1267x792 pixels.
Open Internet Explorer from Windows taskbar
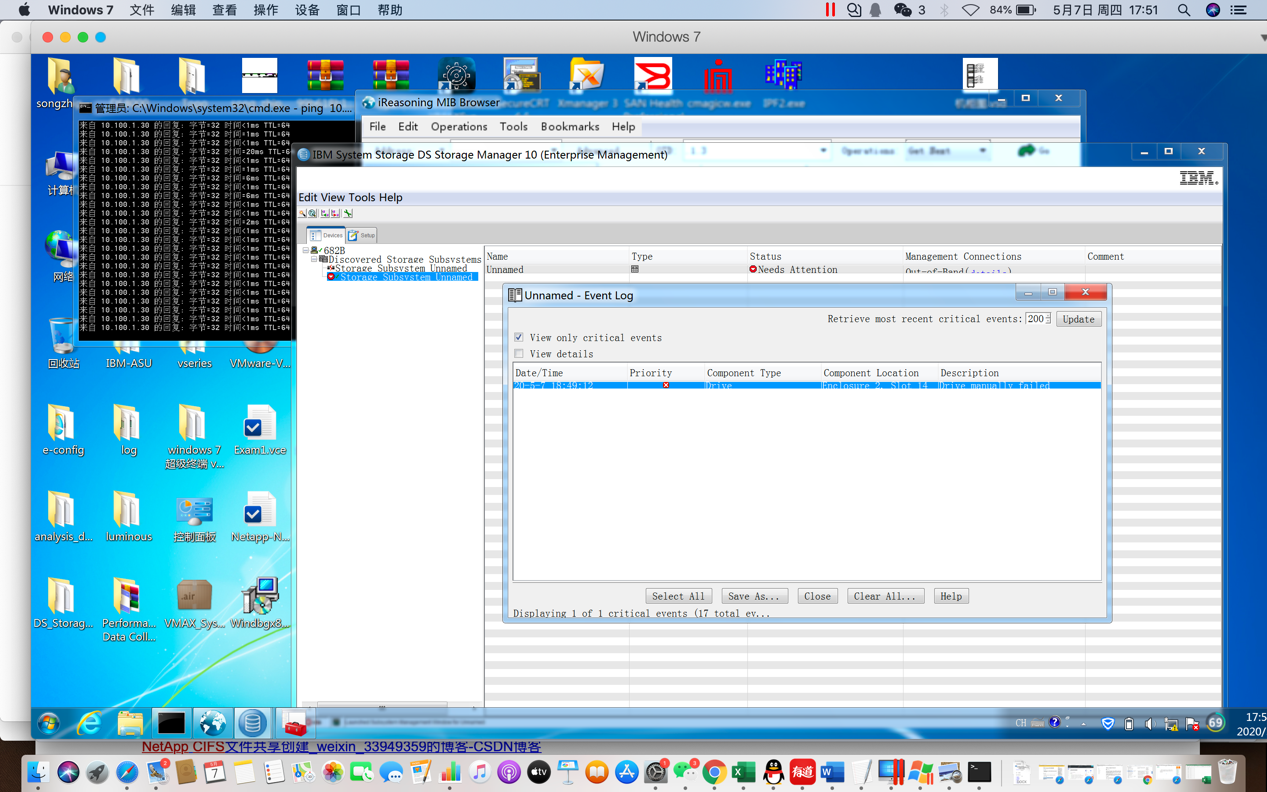pyautogui.click(x=89, y=723)
